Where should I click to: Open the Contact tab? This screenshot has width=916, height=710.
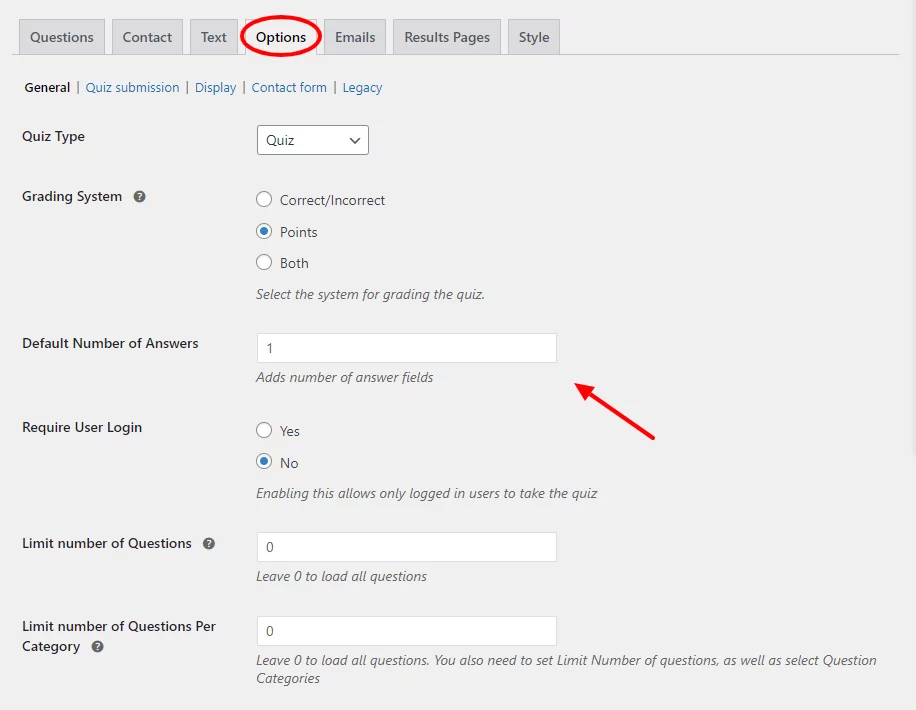(x=147, y=37)
